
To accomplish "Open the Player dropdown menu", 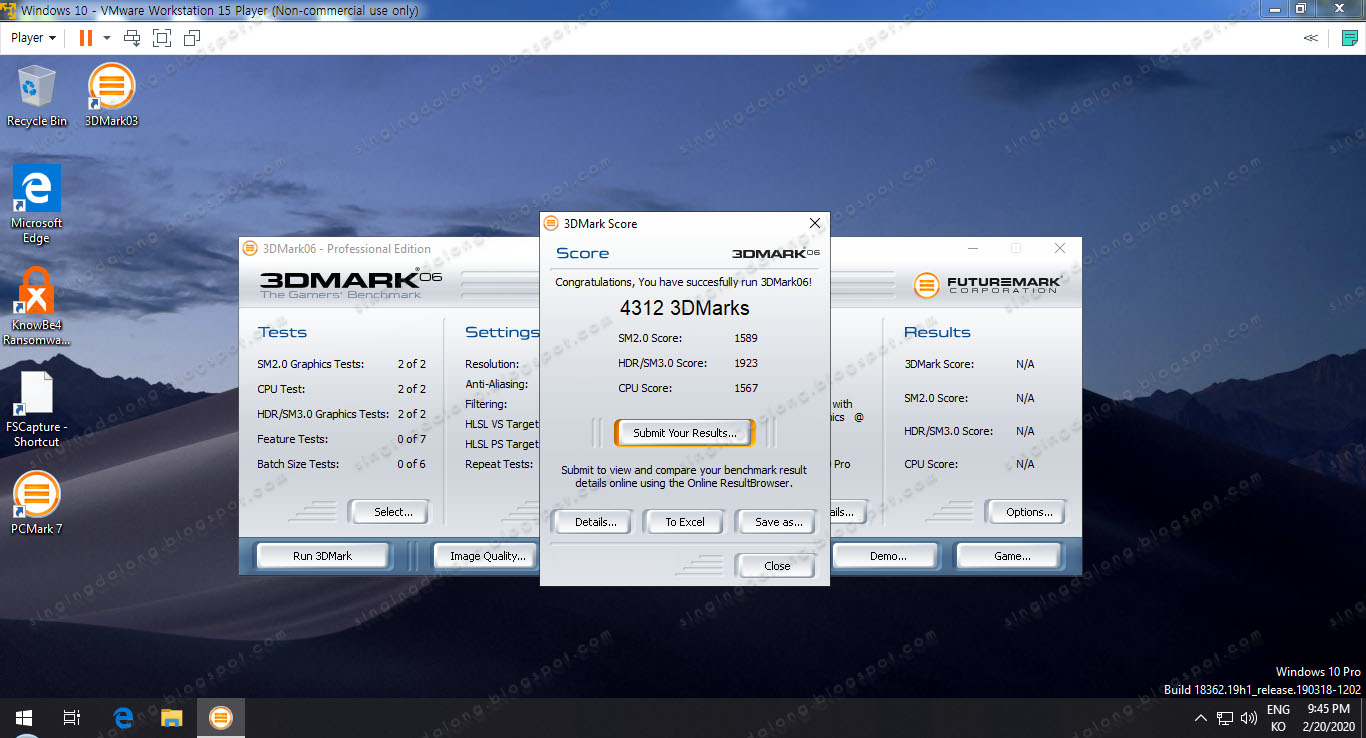I will tap(33, 38).
